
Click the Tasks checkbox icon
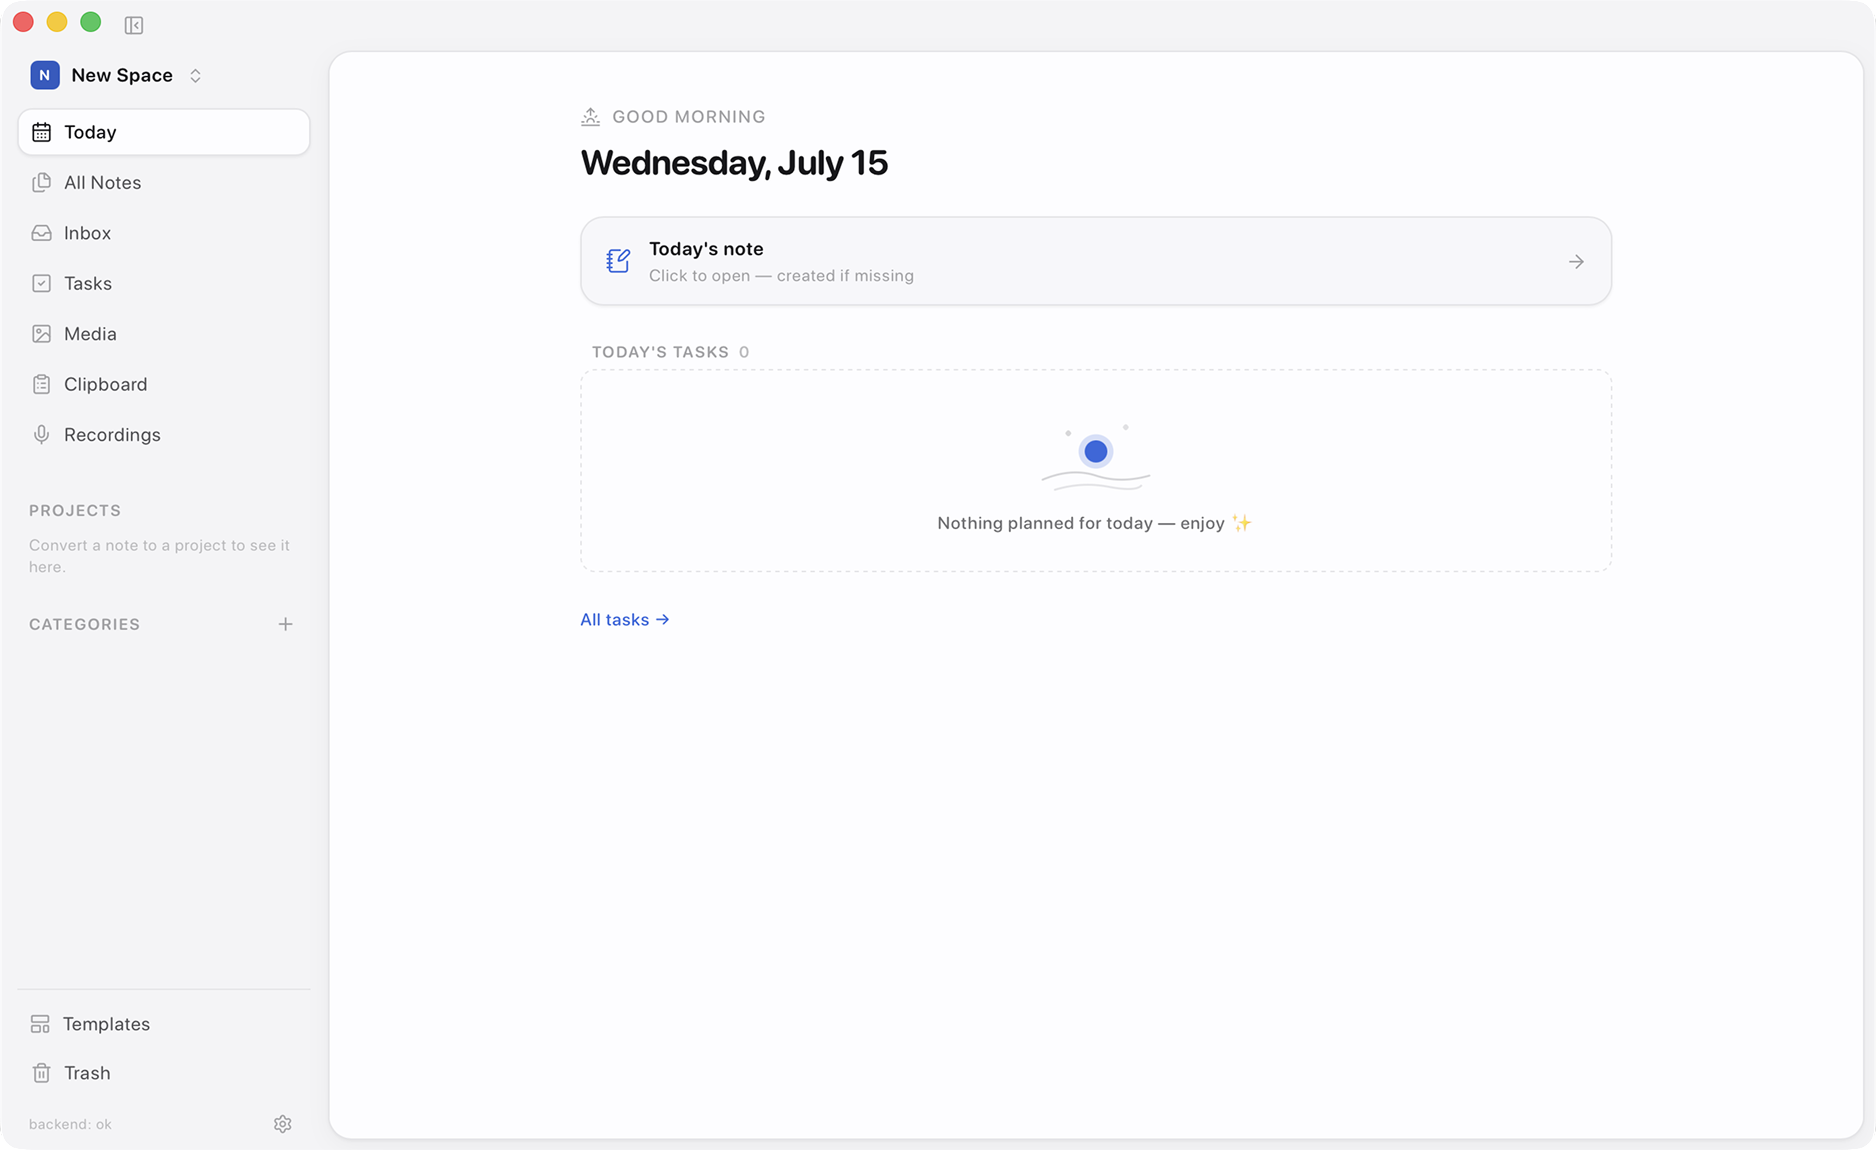[41, 283]
